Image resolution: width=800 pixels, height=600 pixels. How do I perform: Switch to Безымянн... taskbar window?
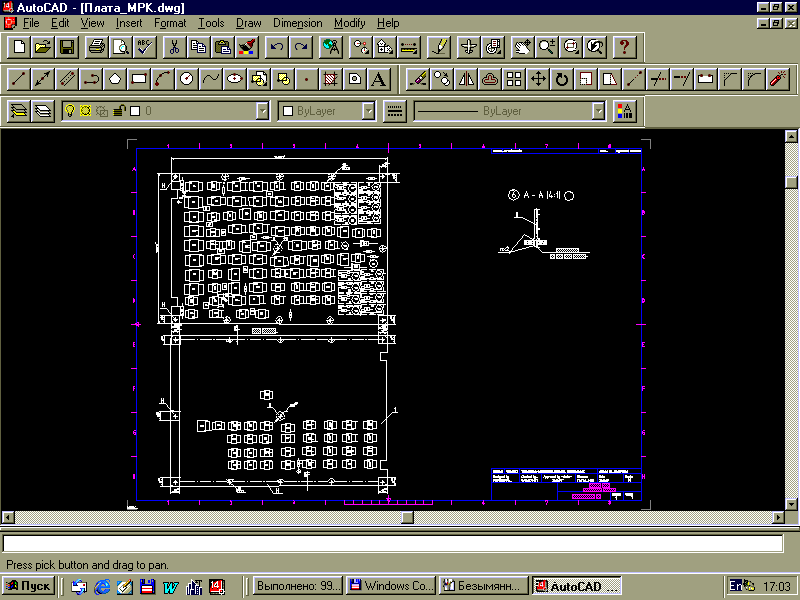[484, 586]
